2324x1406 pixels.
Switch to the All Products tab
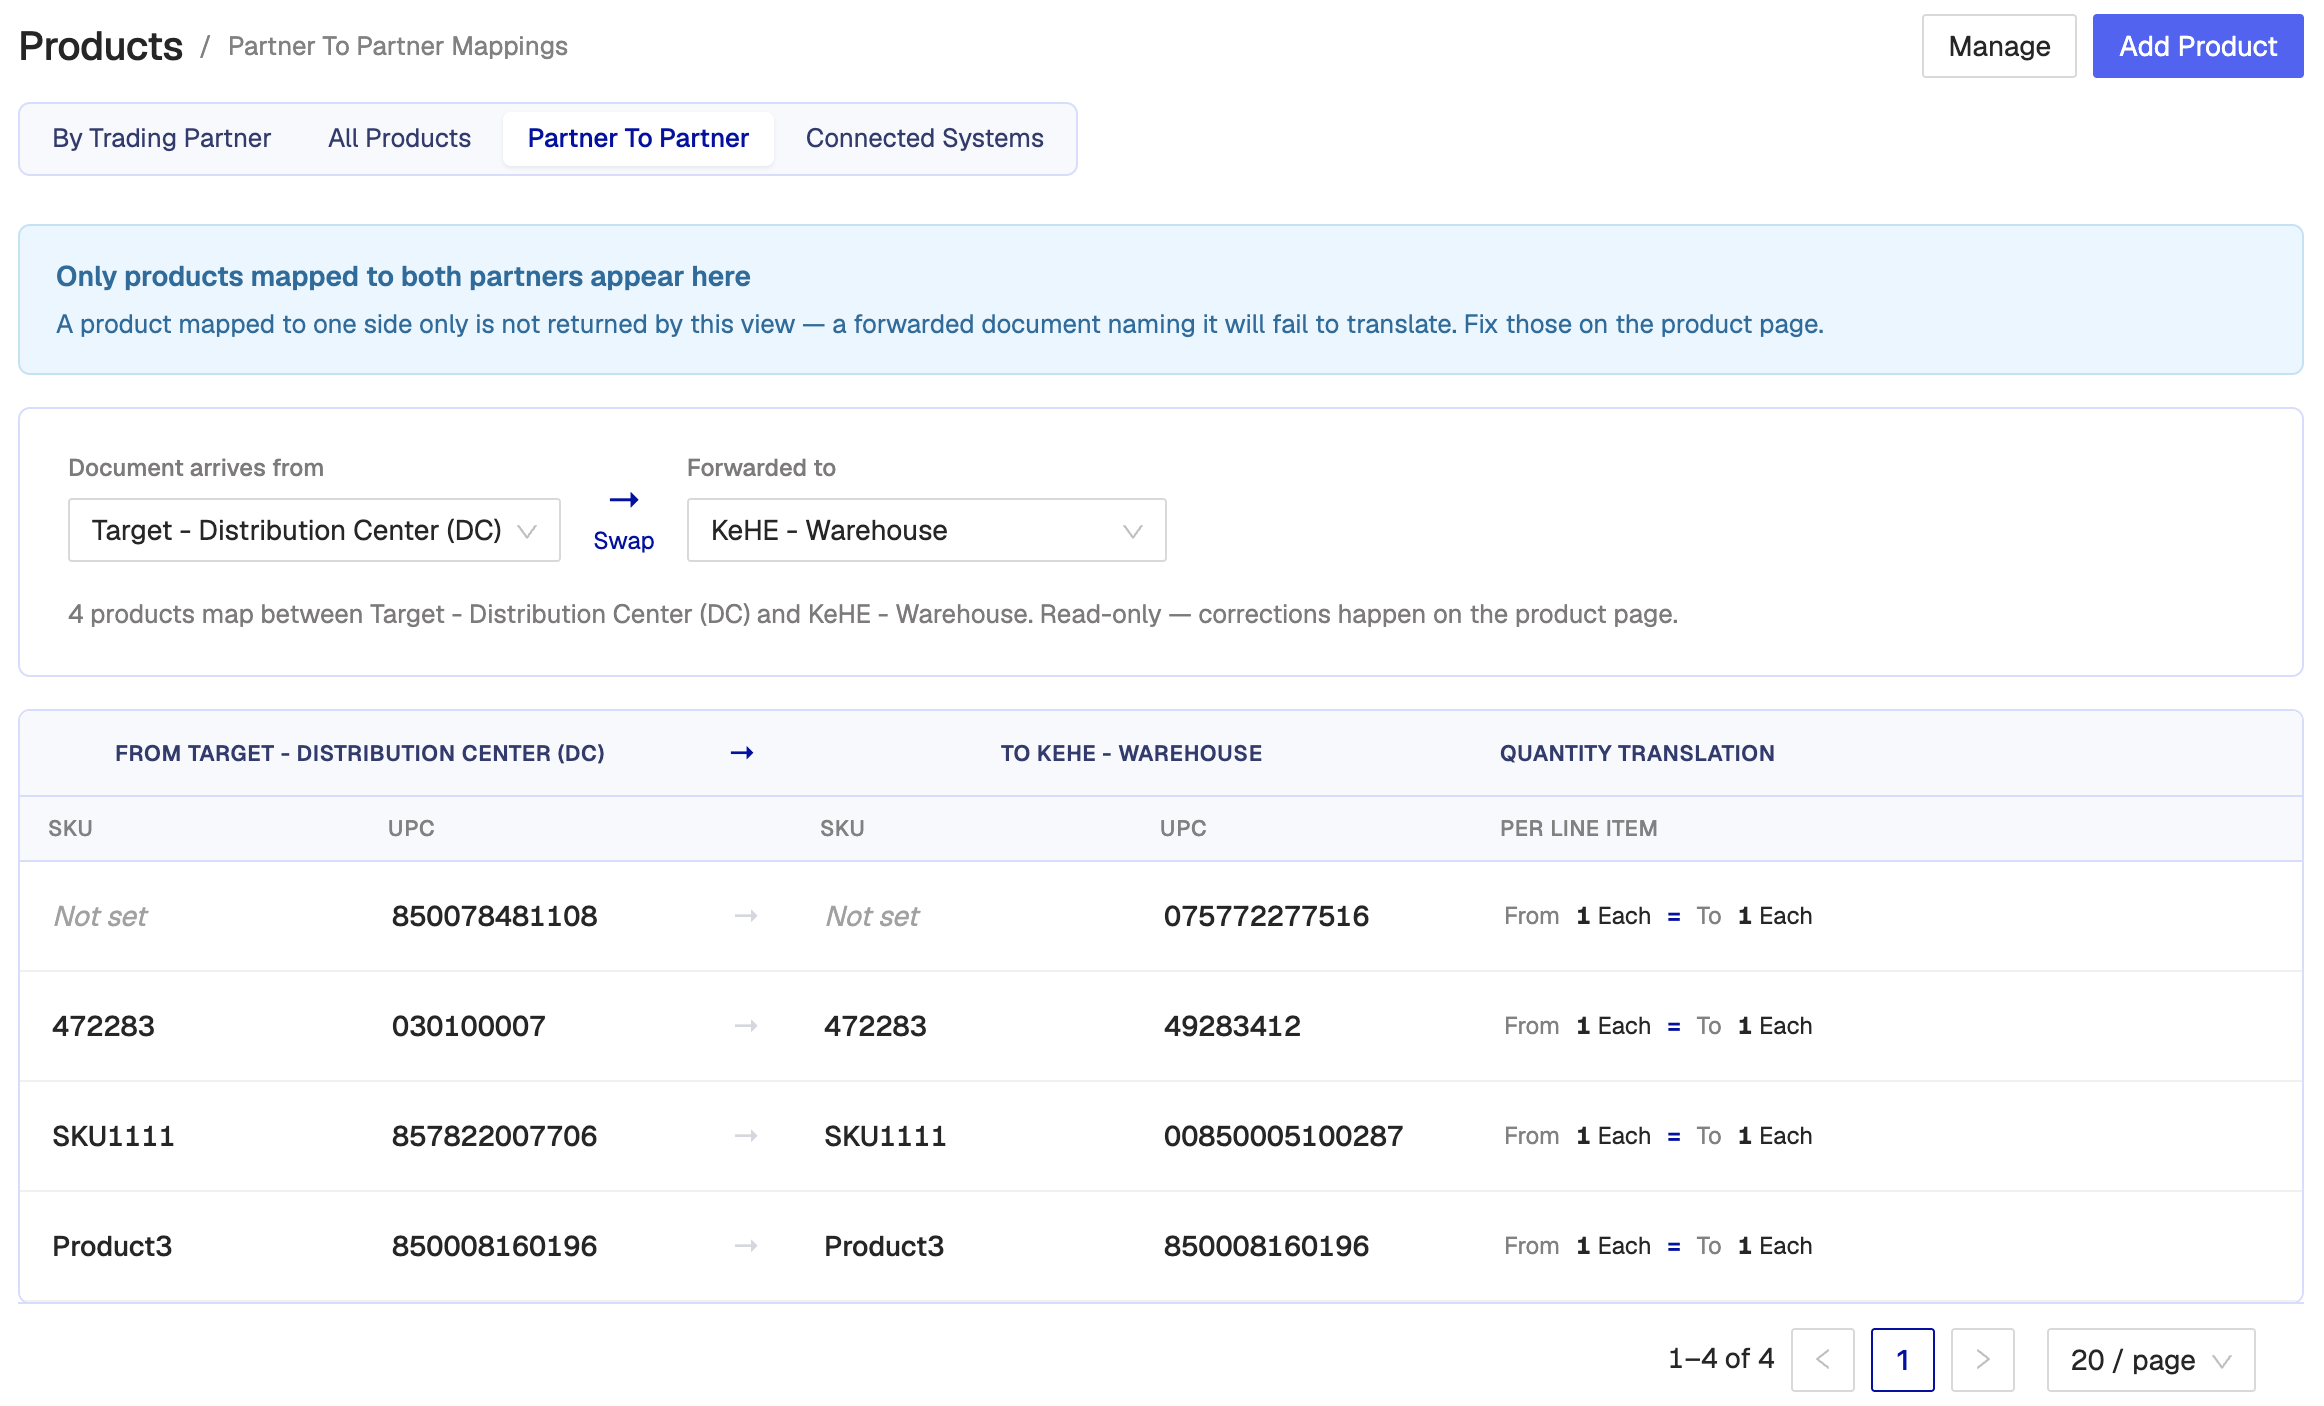click(399, 138)
